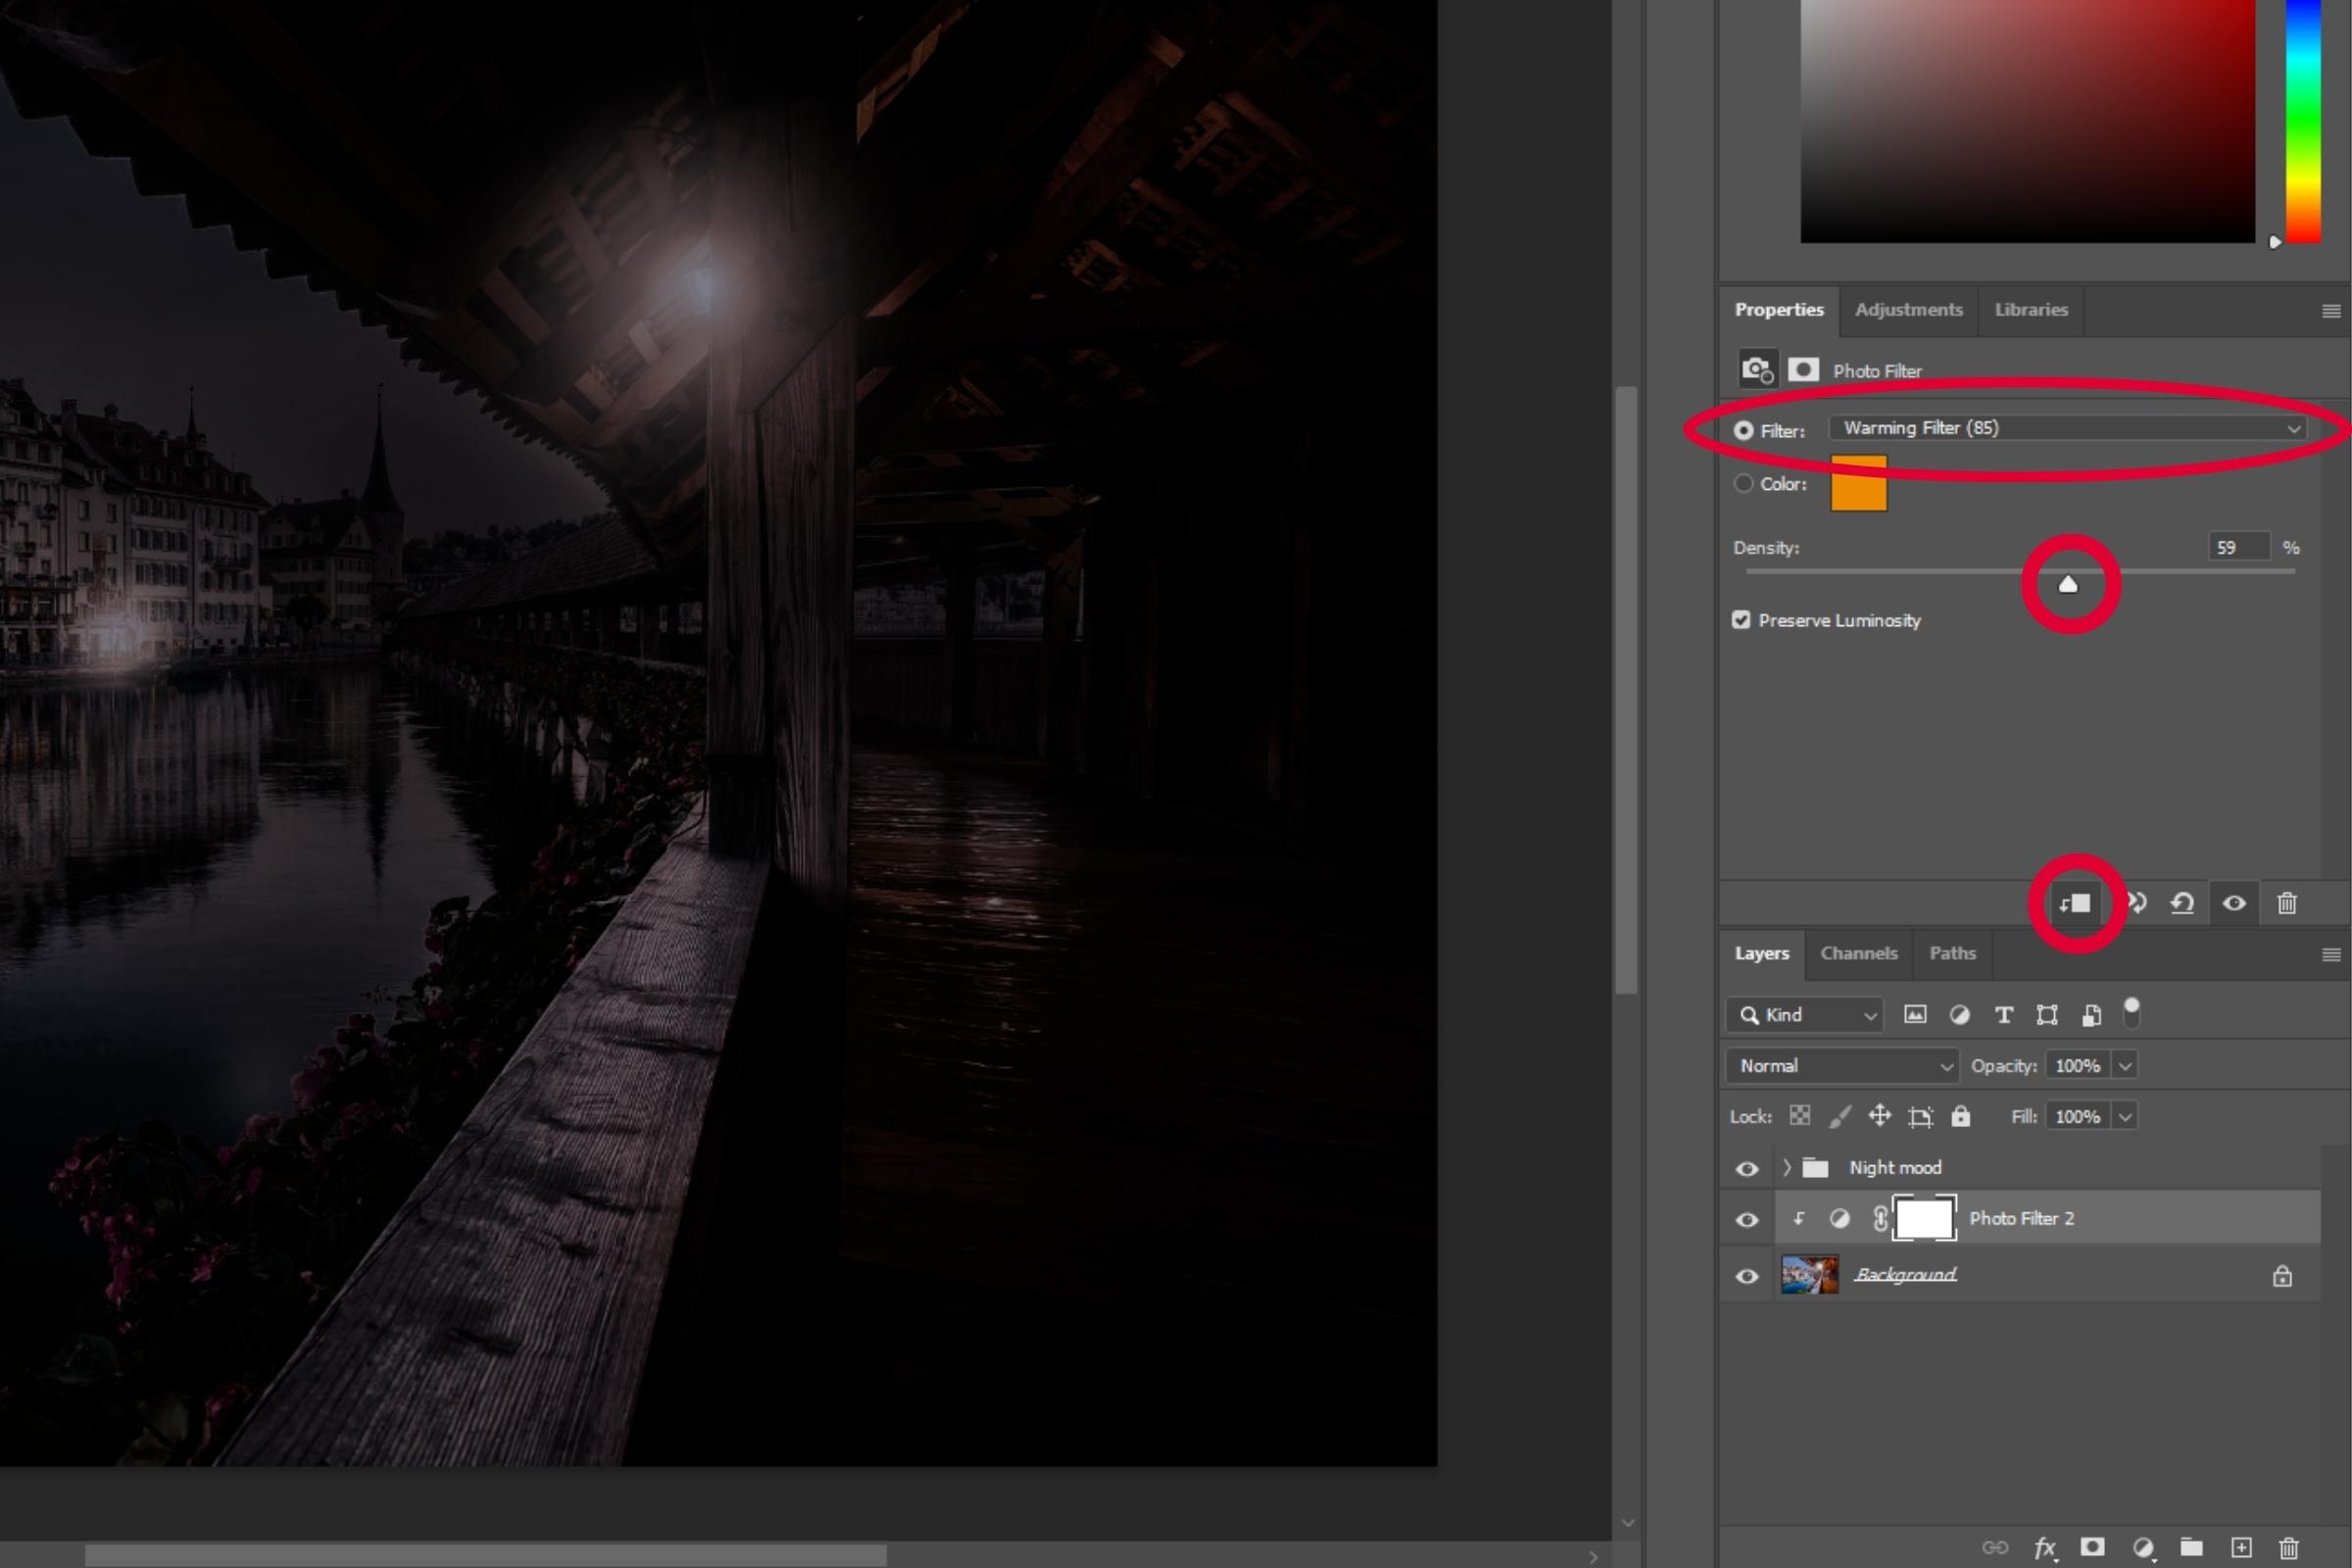
Task: Click the Background layer thumbnail
Action: [1809, 1276]
